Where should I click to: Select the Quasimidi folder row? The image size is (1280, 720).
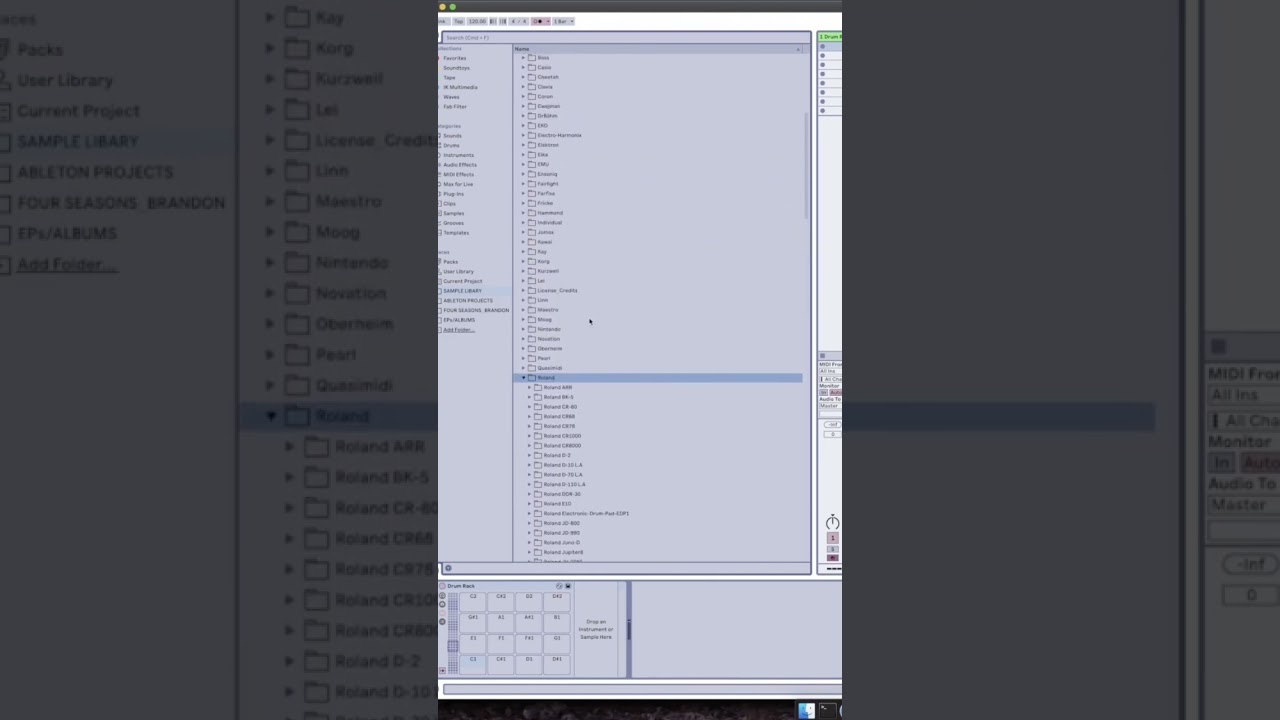tap(660, 368)
